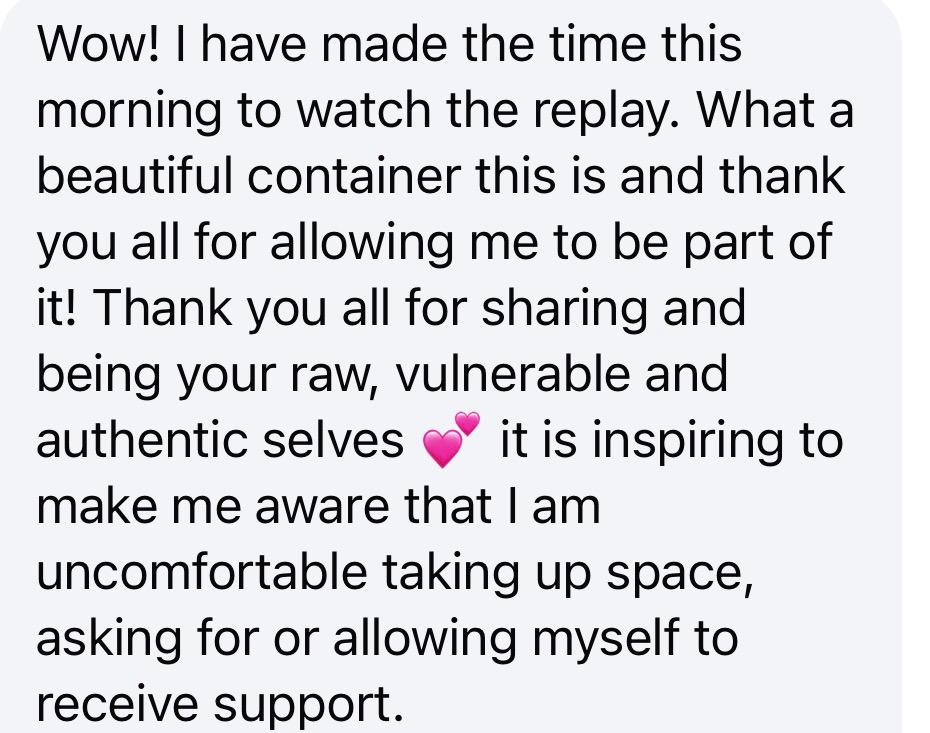Click the word "uncomfortable" in the message
The height and width of the screenshot is (733, 930).
(202, 571)
